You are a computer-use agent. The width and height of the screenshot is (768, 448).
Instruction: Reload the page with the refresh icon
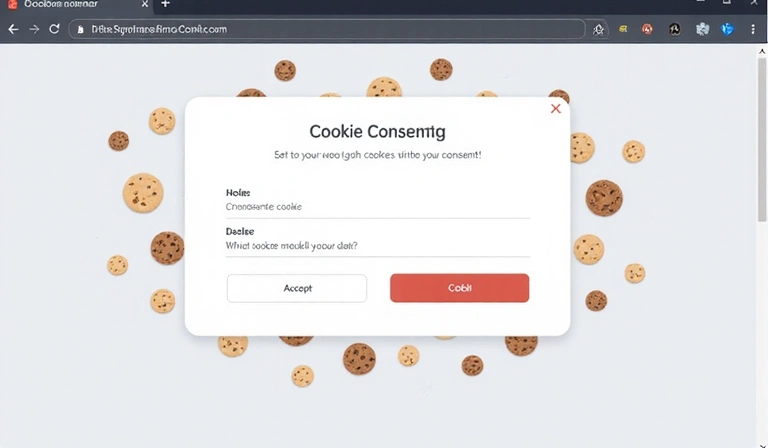54,29
